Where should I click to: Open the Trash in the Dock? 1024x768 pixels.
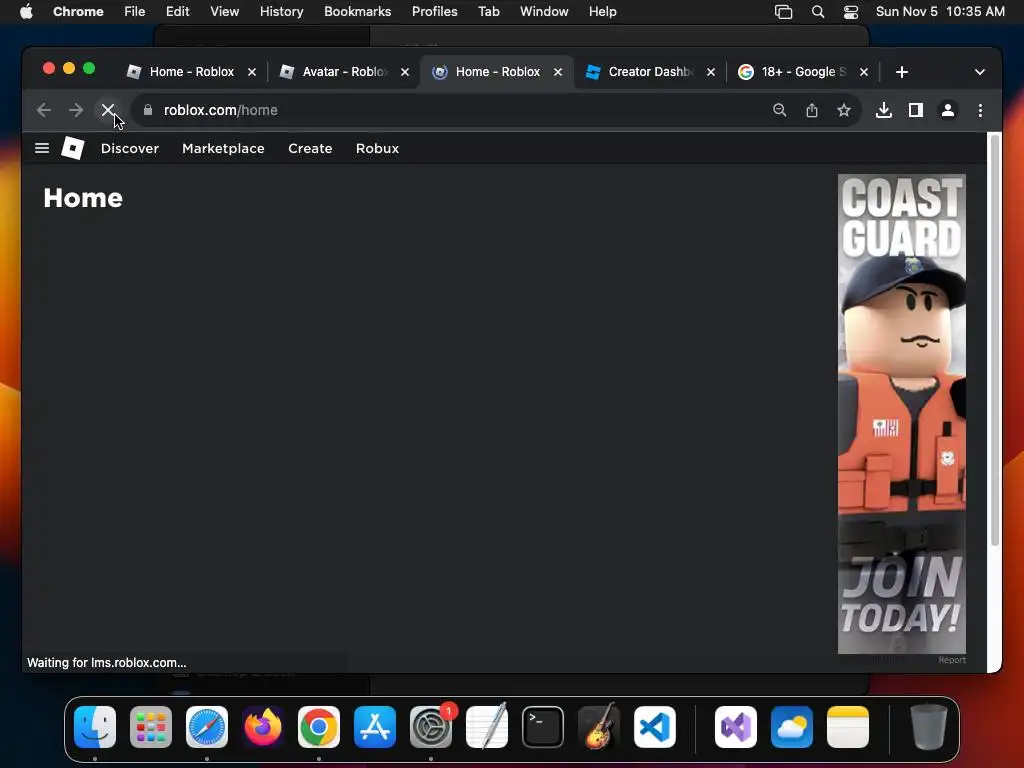[929, 727]
